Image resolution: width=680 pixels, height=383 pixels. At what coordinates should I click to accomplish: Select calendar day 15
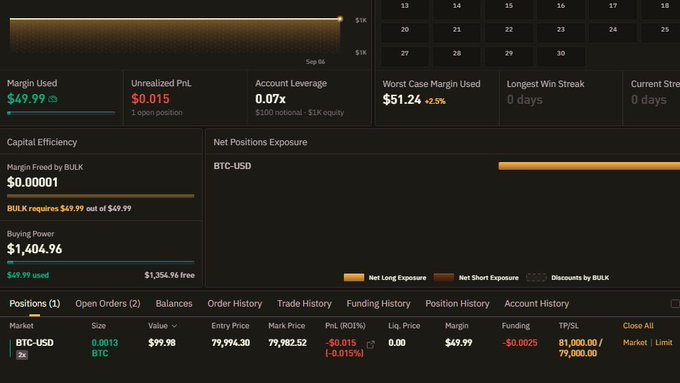(x=509, y=9)
